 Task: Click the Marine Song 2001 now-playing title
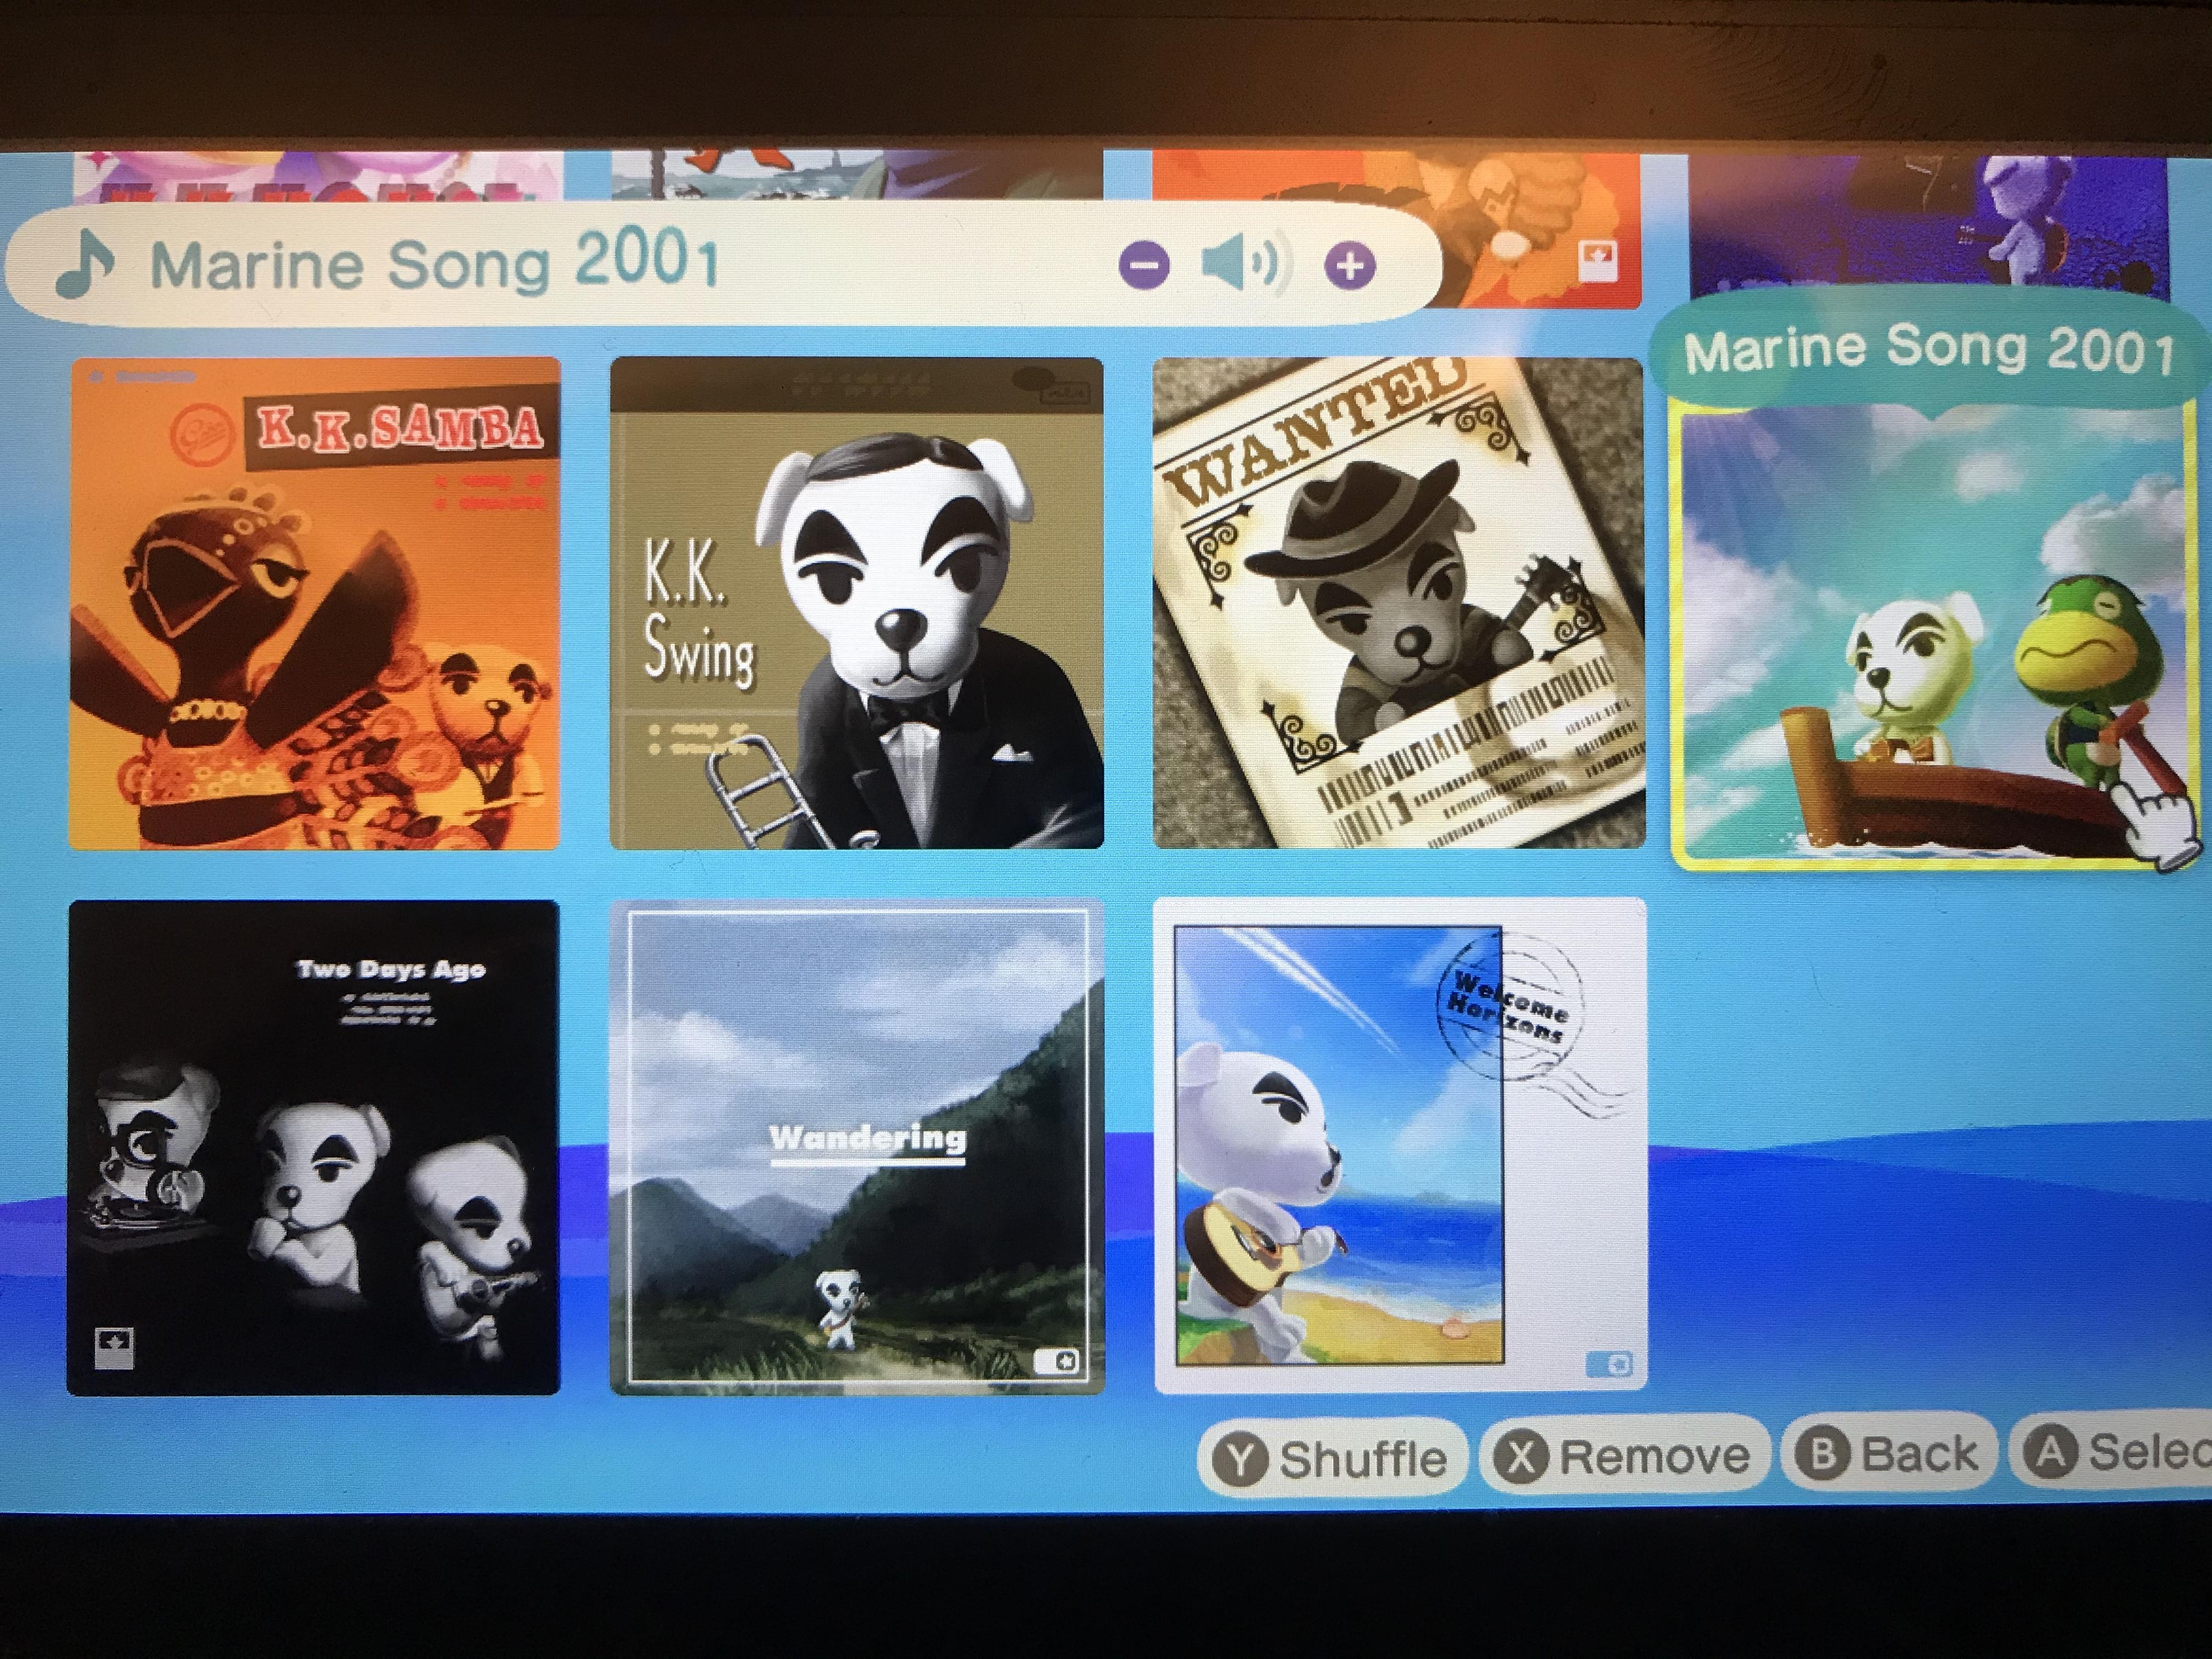434,264
